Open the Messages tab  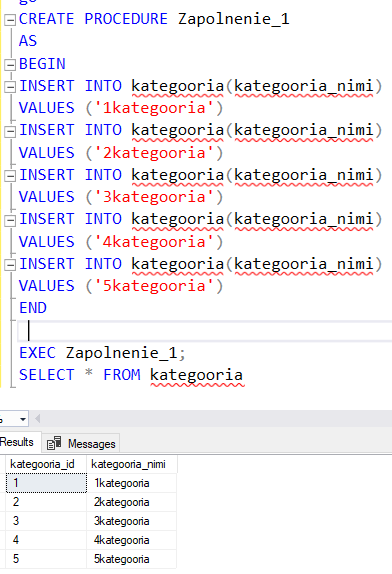click(x=81, y=443)
